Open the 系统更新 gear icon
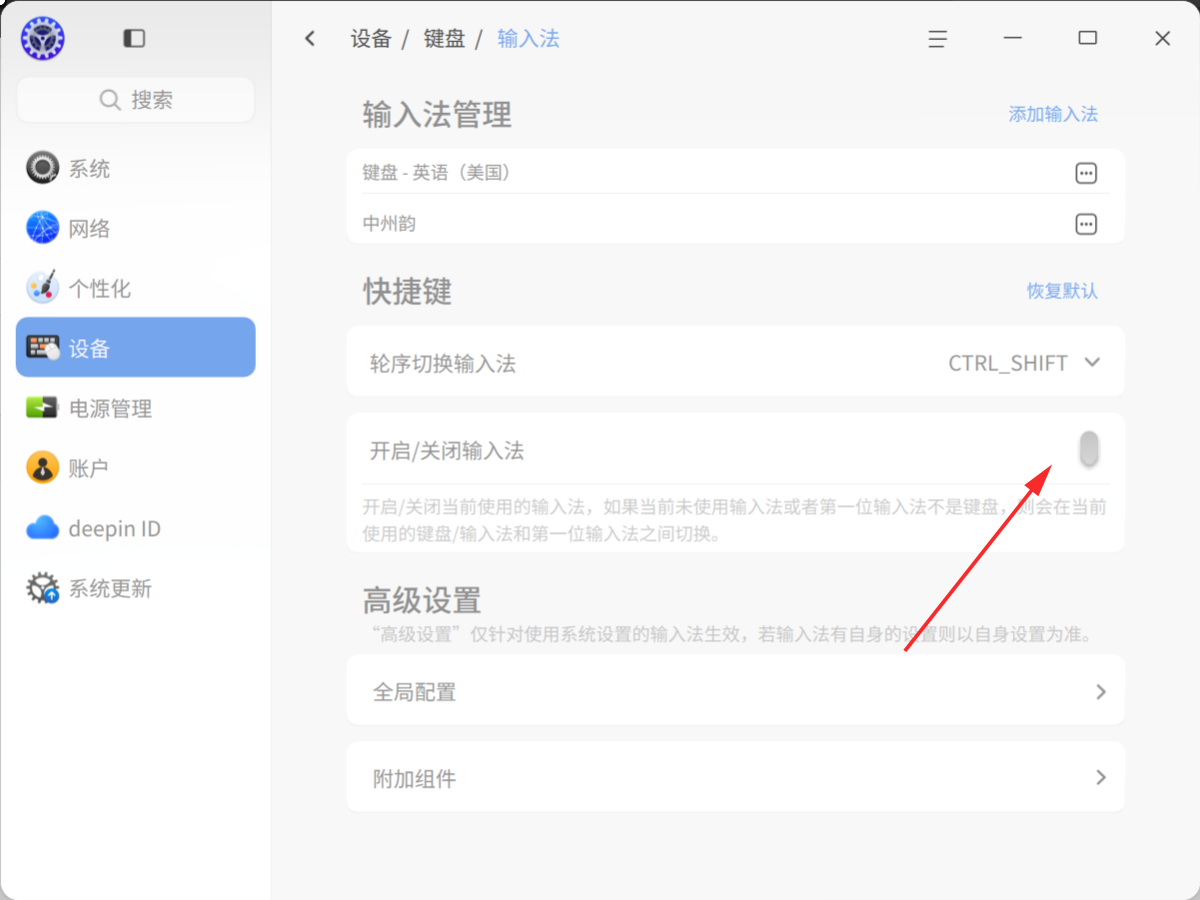The image size is (1200, 900). [43, 588]
